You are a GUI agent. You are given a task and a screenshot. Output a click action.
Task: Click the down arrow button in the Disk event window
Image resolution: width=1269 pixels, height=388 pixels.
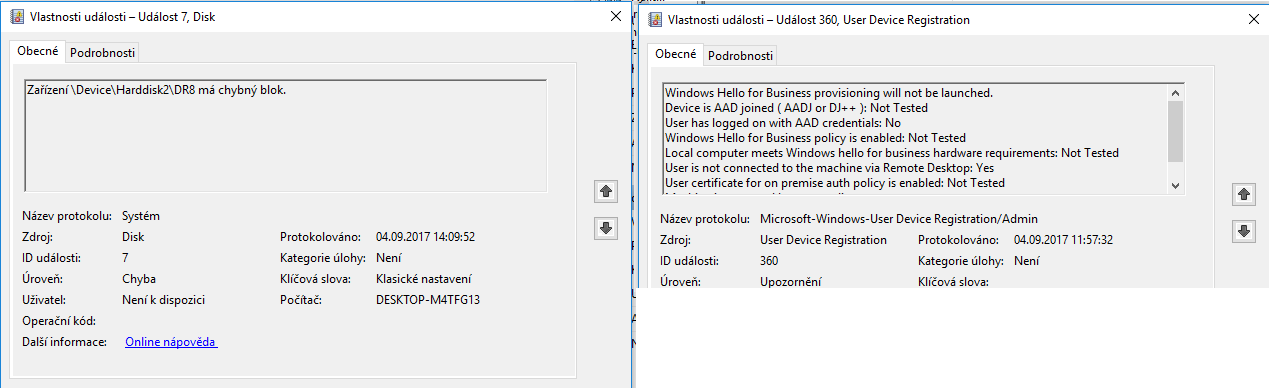tap(604, 228)
